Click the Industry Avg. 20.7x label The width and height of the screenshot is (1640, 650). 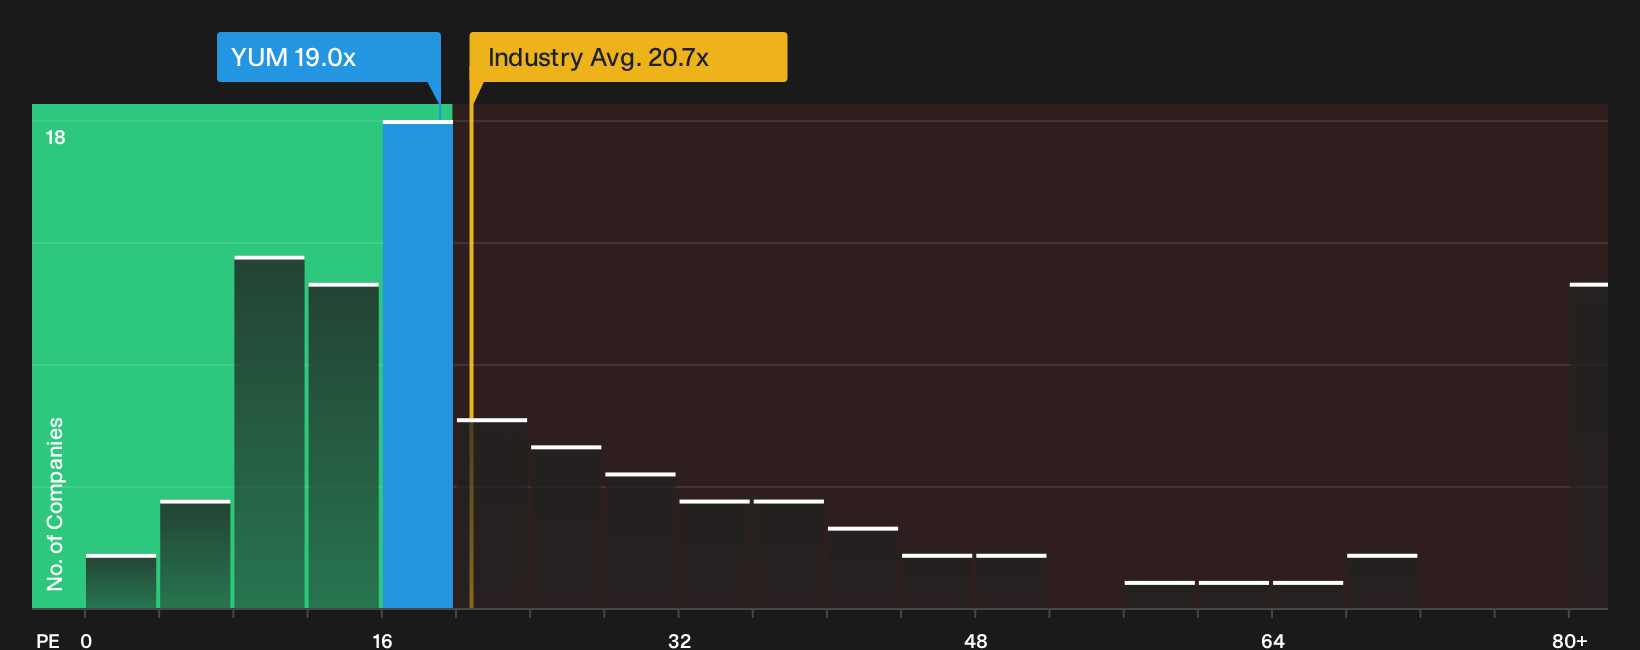pos(628,57)
